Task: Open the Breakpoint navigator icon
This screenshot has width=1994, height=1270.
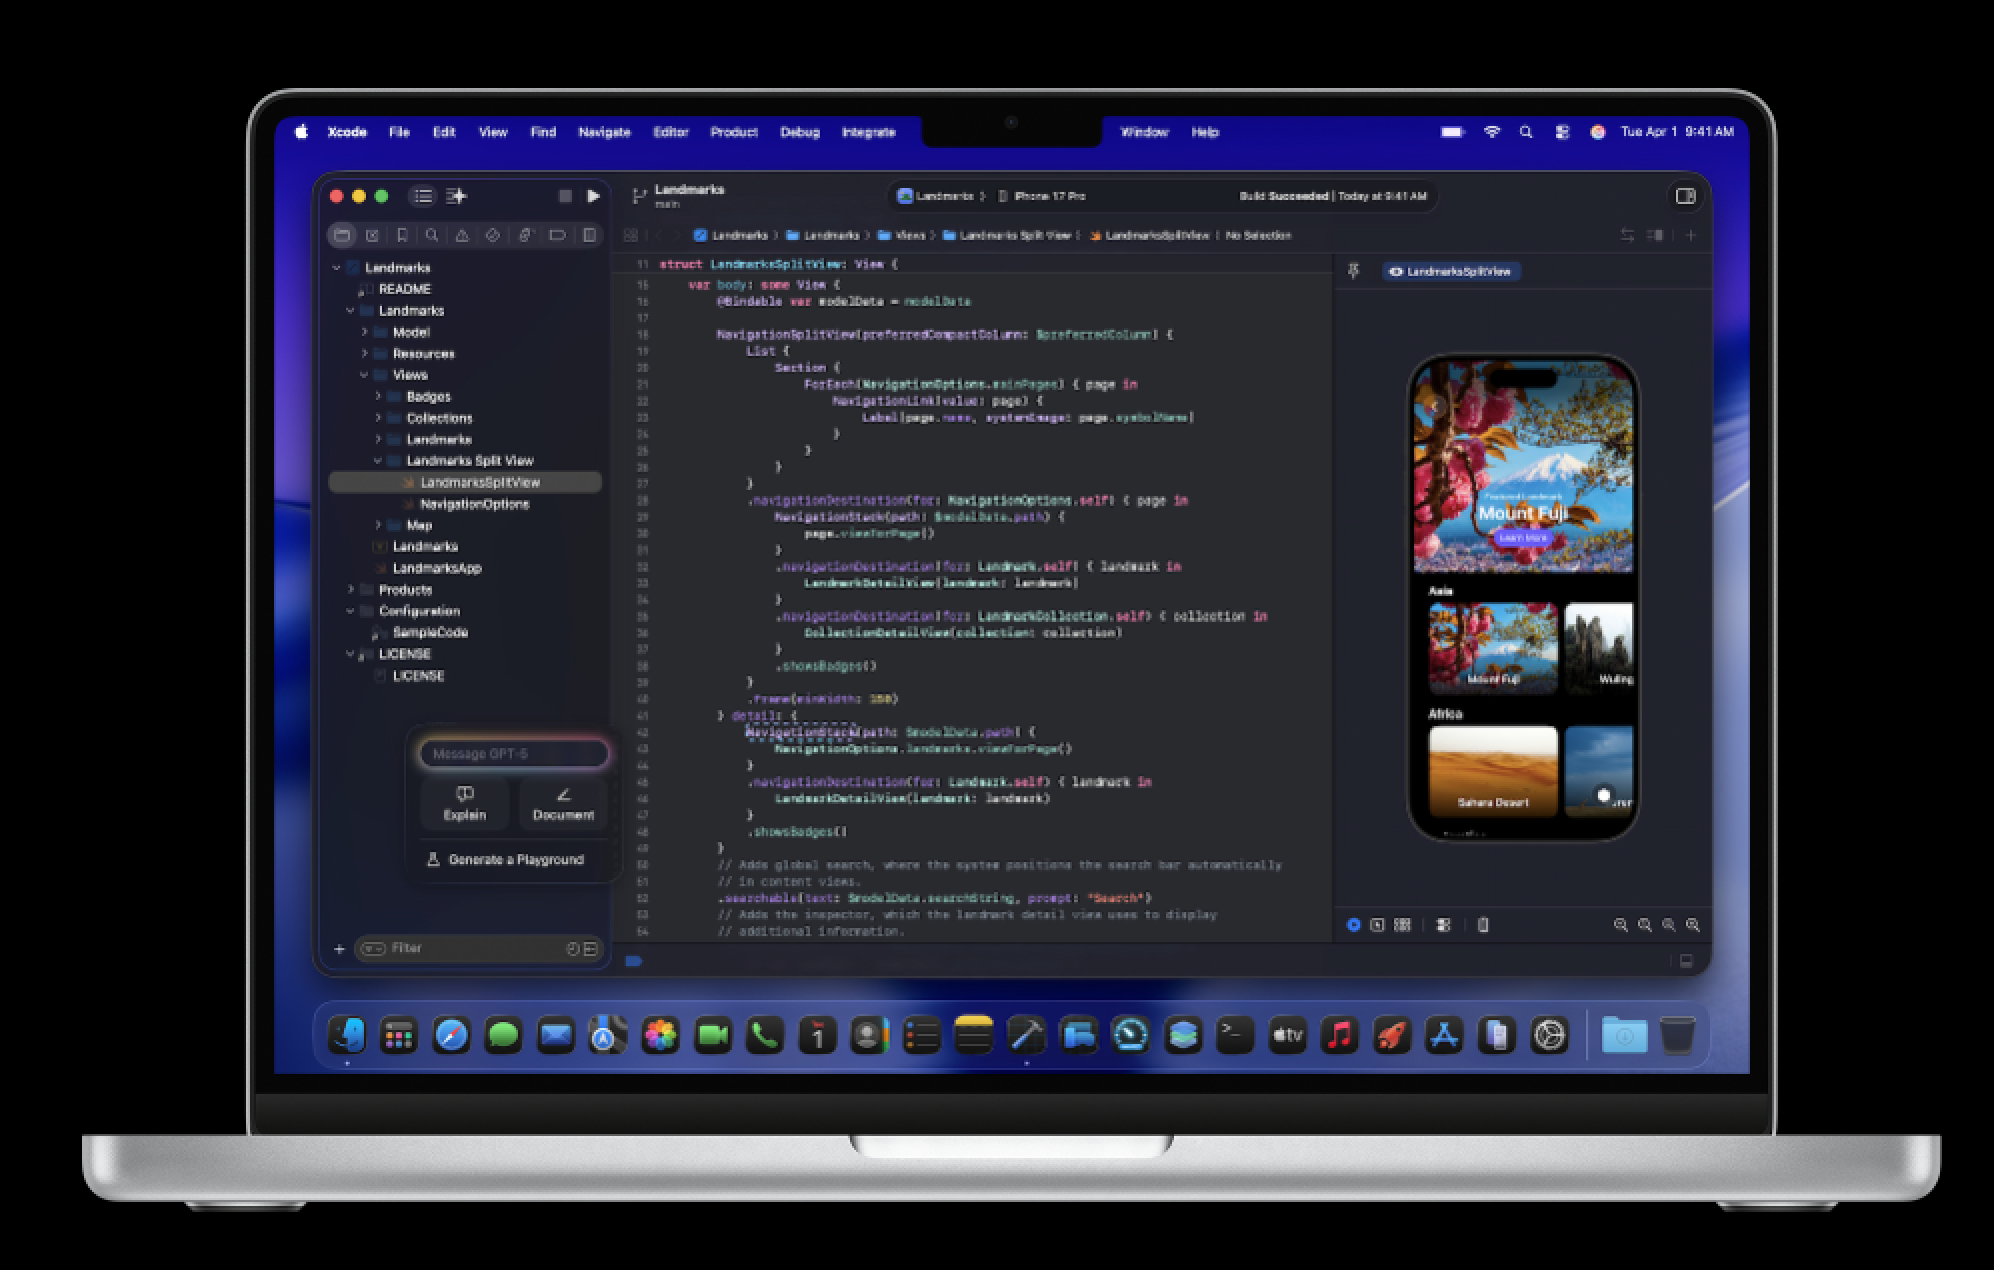Action: click(x=557, y=235)
